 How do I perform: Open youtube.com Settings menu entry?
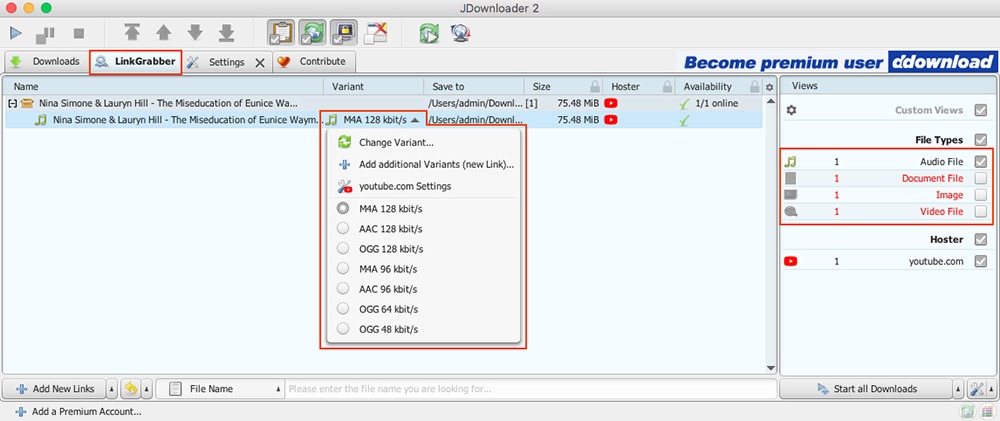tap(423, 186)
